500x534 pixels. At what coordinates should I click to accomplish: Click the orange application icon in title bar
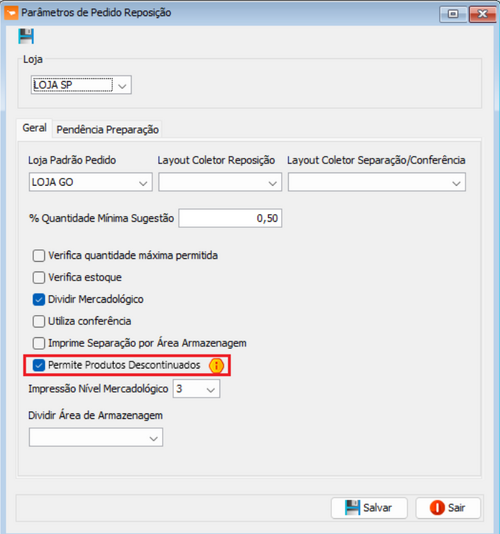[11, 13]
